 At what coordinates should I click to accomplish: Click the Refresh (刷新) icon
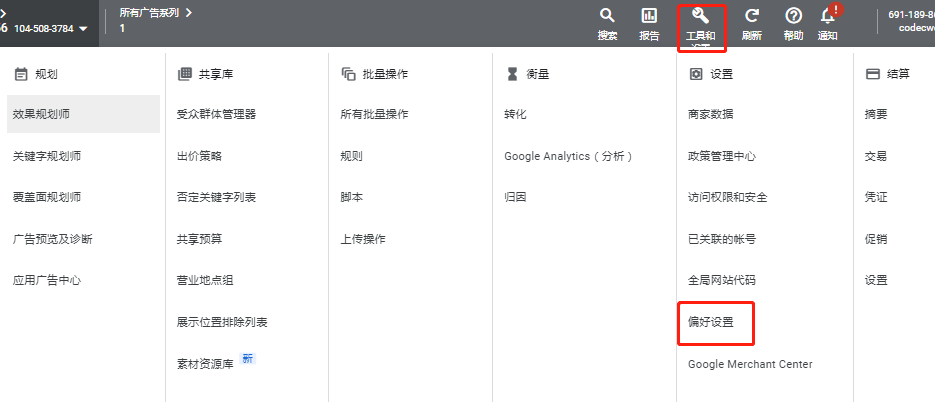click(x=752, y=16)
